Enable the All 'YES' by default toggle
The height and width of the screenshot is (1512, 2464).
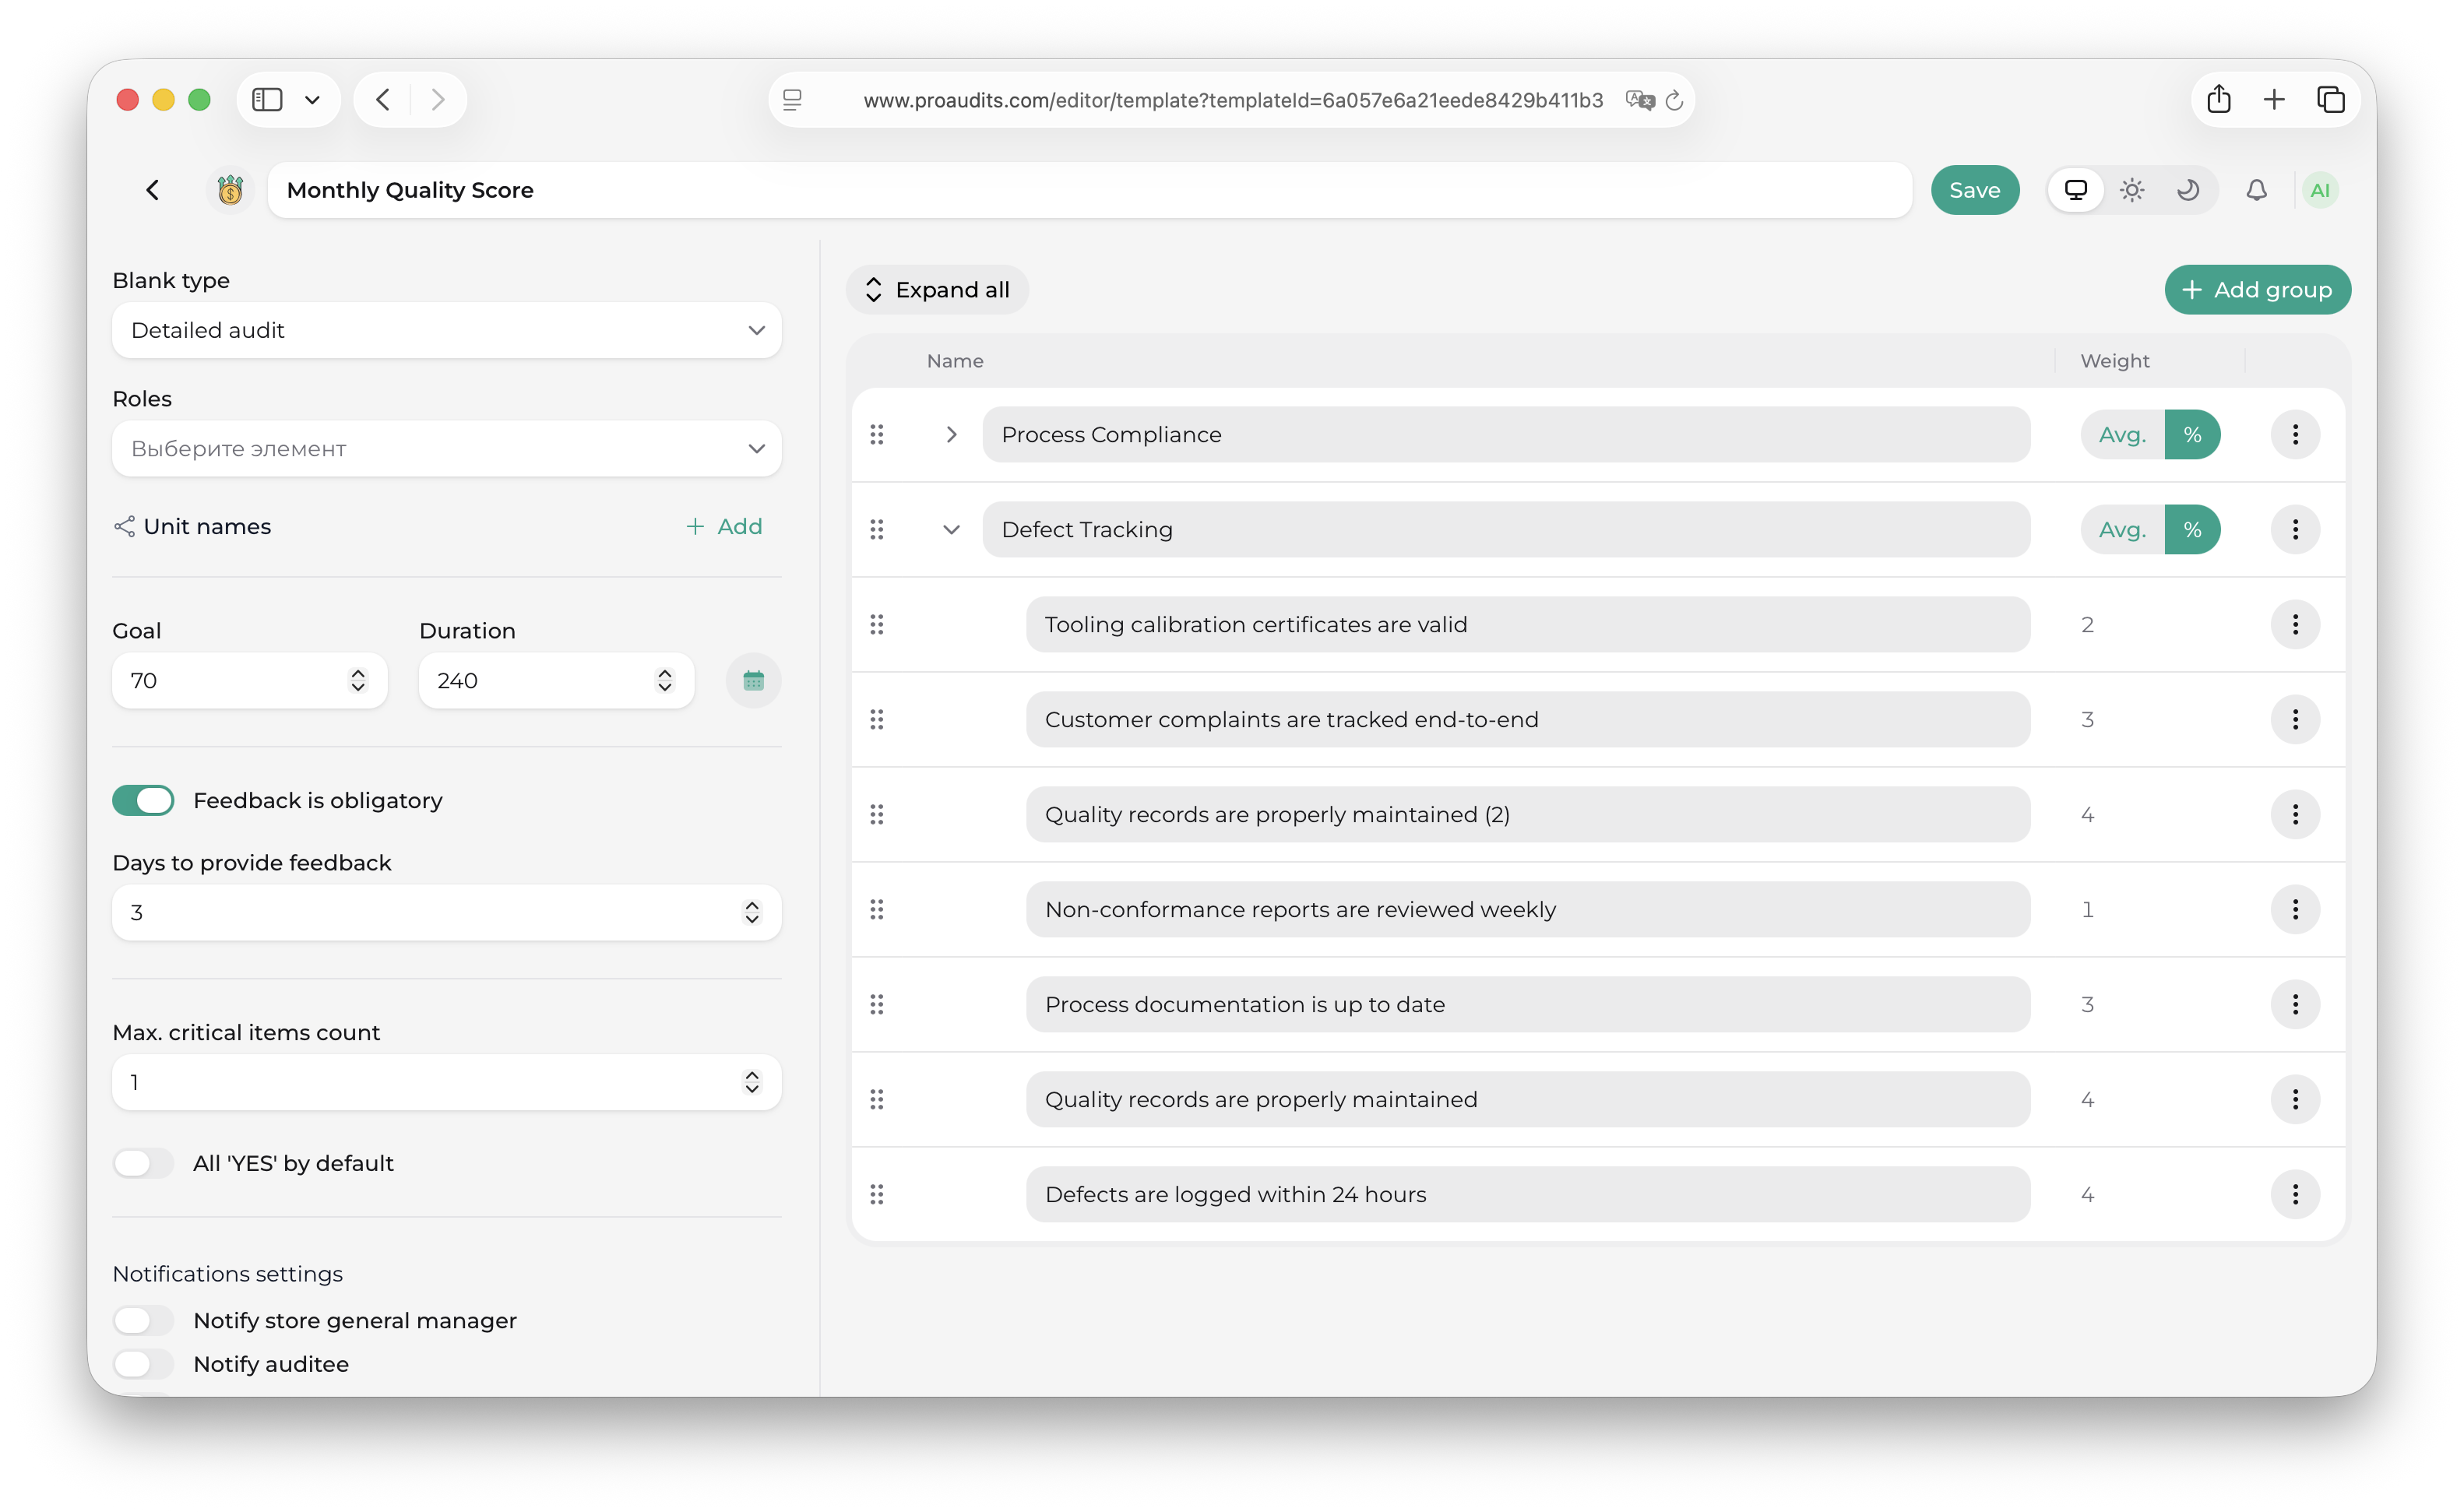pyautogui.click(x=143, y=1163)
